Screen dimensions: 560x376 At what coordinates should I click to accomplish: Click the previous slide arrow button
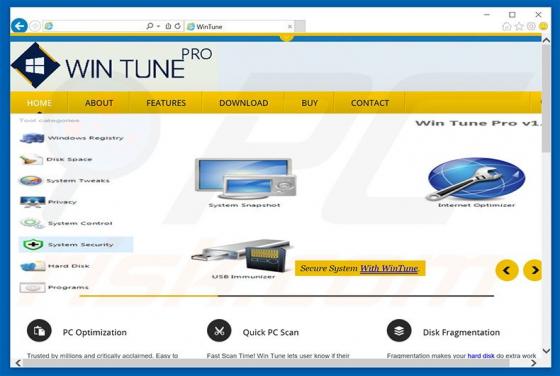click(507, 270)
